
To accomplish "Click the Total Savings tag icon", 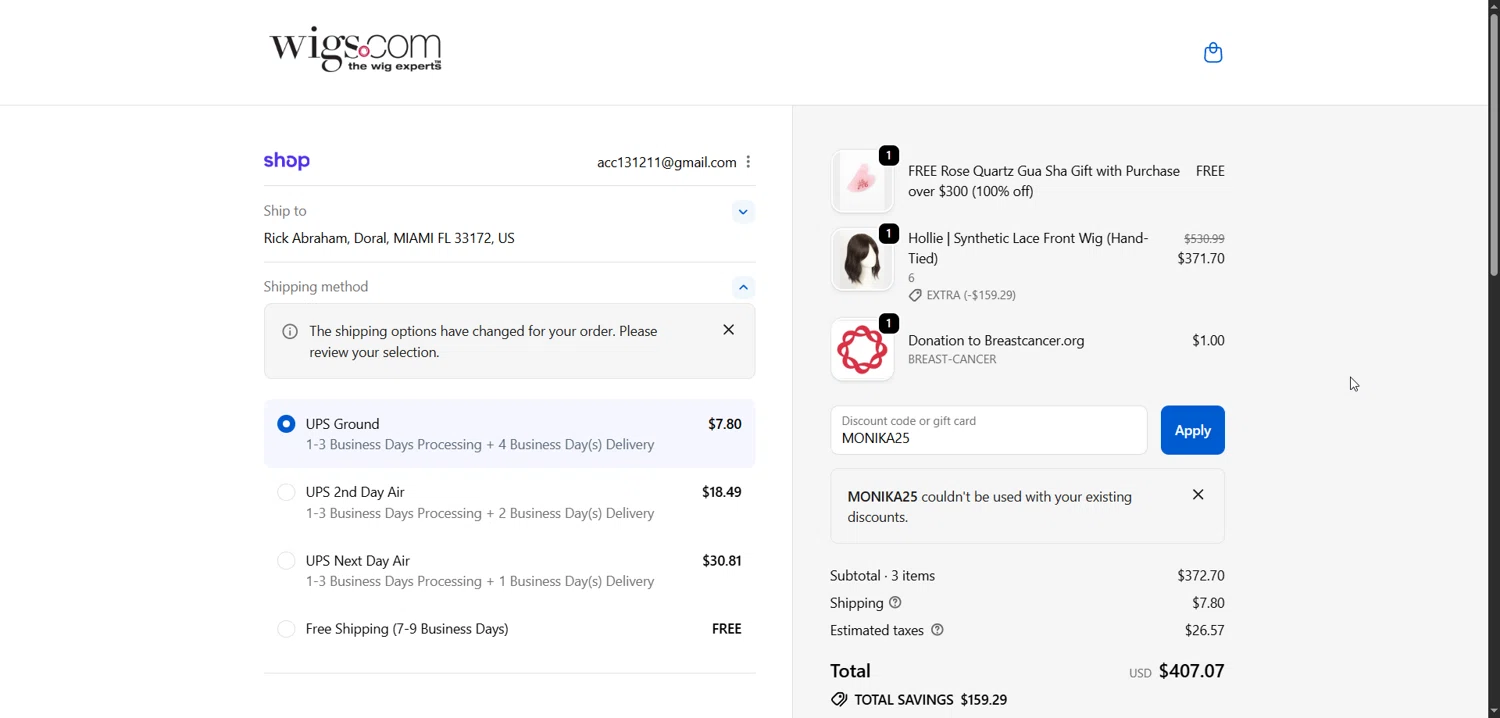I will click(839, 700).
